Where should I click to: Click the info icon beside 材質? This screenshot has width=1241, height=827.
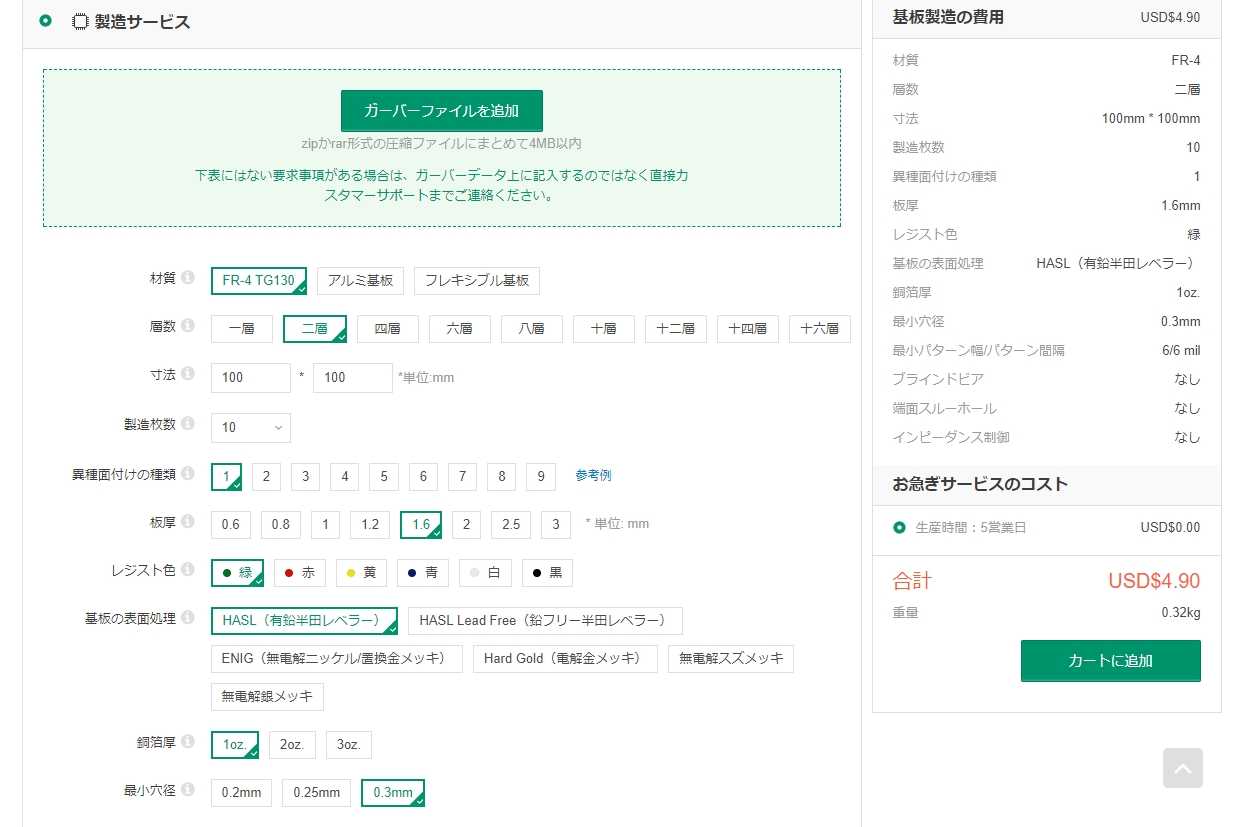[x=188, y=279]
